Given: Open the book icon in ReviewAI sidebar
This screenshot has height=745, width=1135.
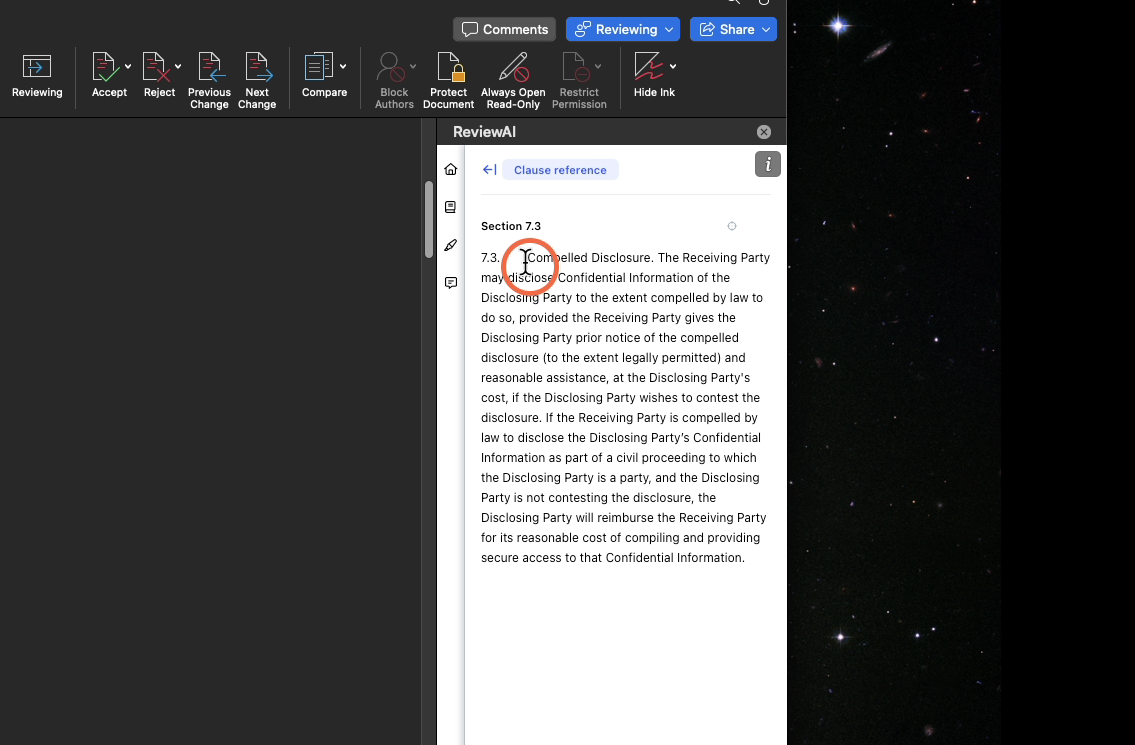Looking at the screenshot, I should click(x=451, y=207).
